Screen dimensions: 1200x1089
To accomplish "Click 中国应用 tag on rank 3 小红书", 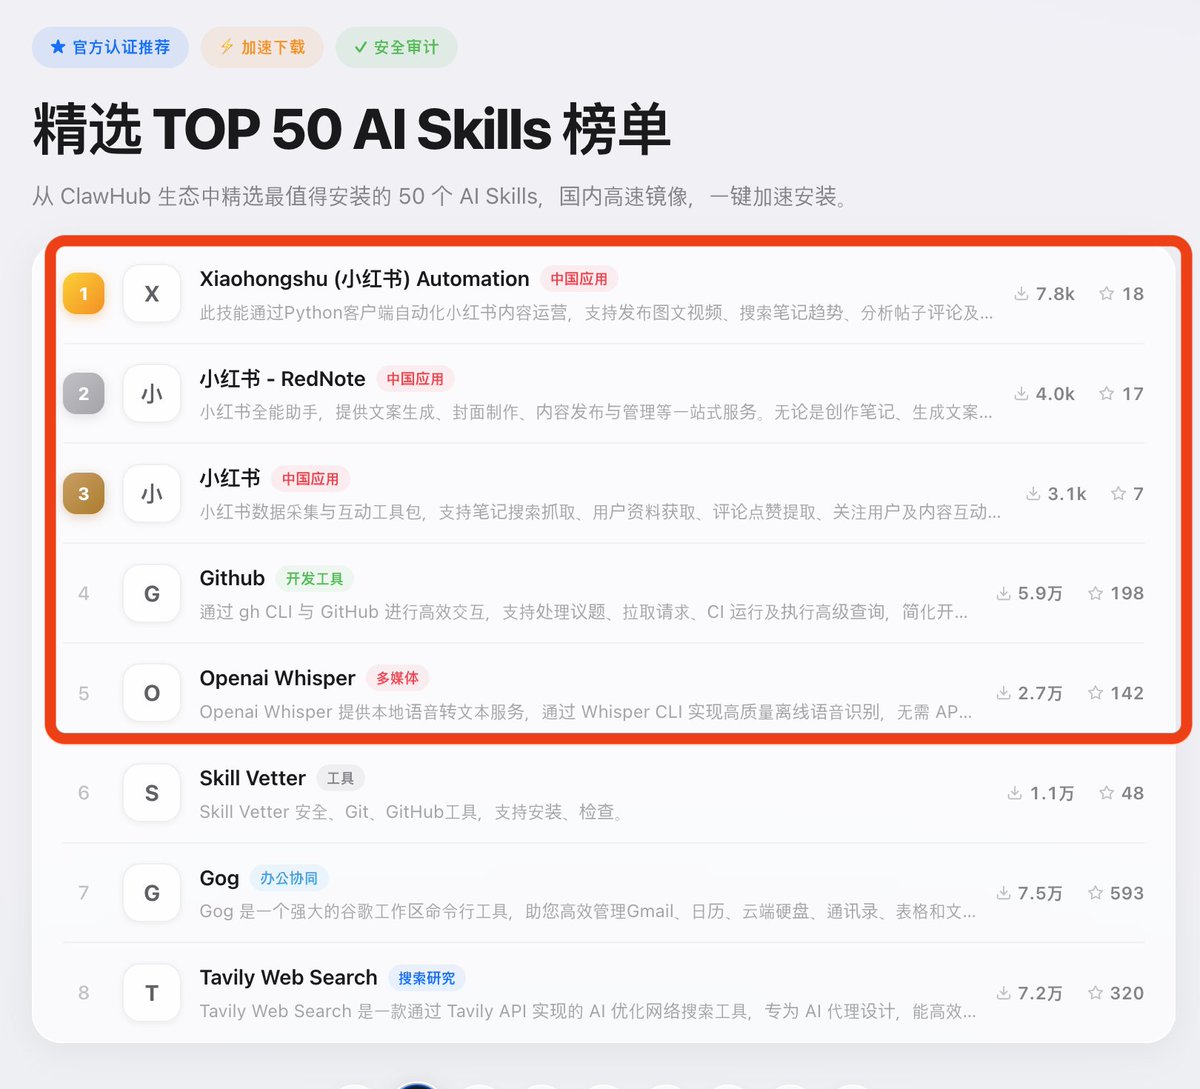I will point(310,479).
